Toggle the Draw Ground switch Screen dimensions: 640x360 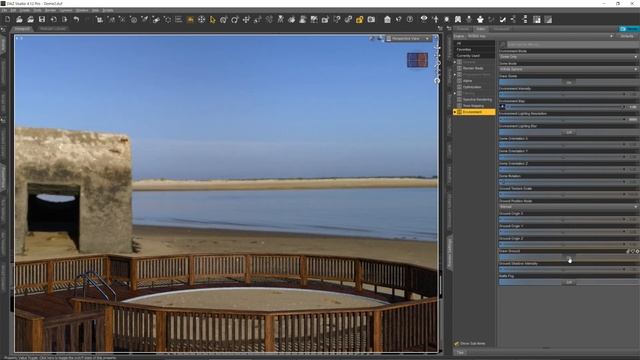coord(569,257)
